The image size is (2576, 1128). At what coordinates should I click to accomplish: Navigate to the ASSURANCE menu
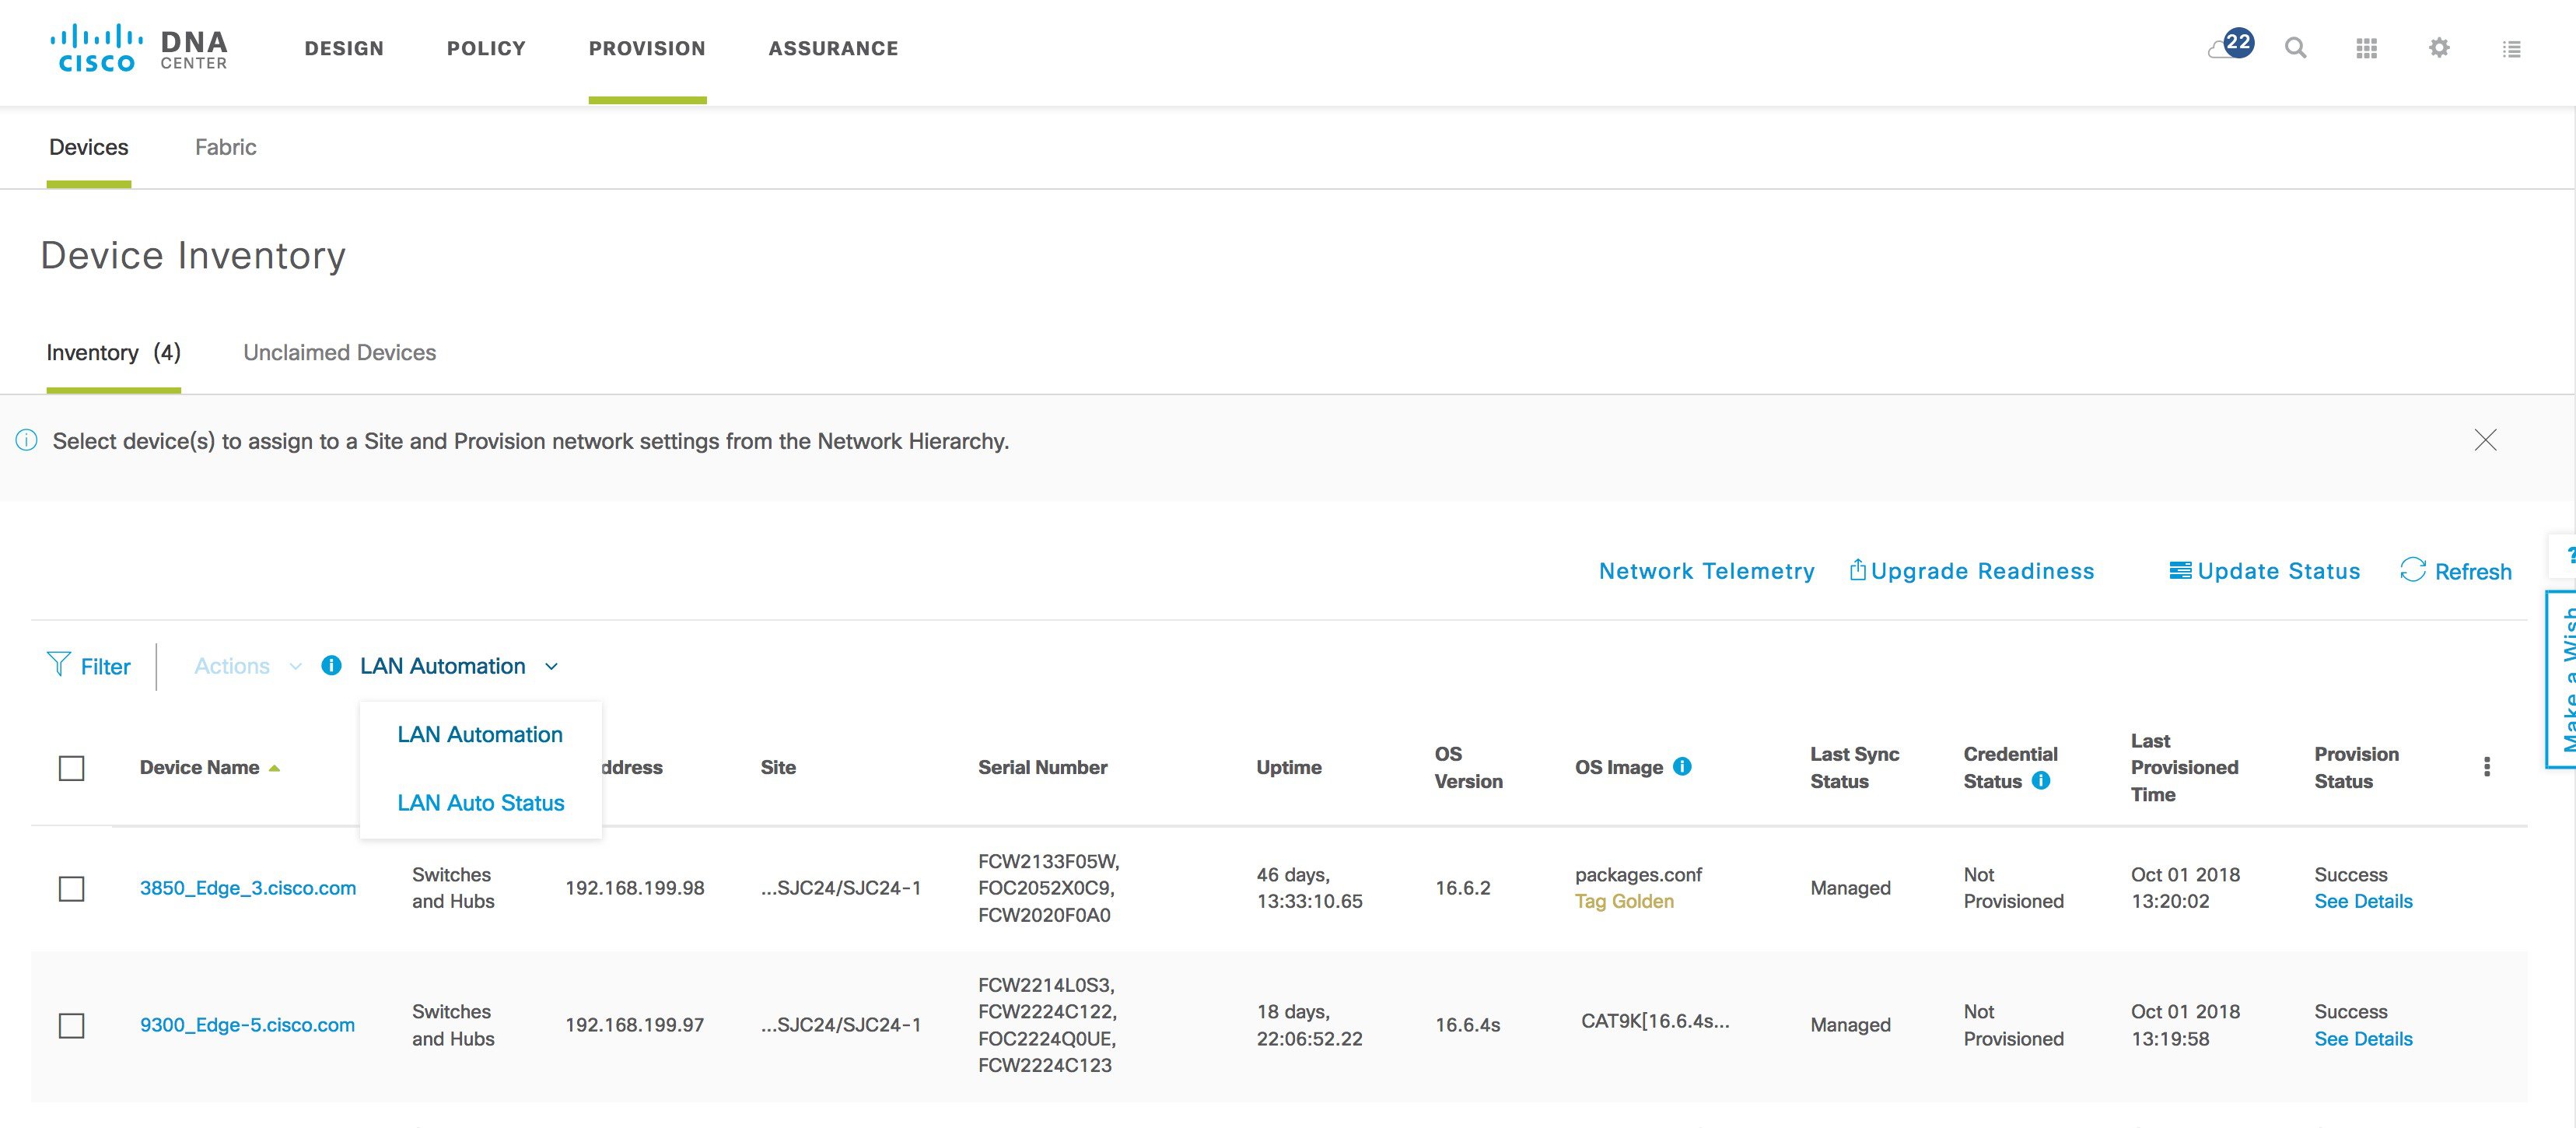pyautogui.click(x=833, y=48)
